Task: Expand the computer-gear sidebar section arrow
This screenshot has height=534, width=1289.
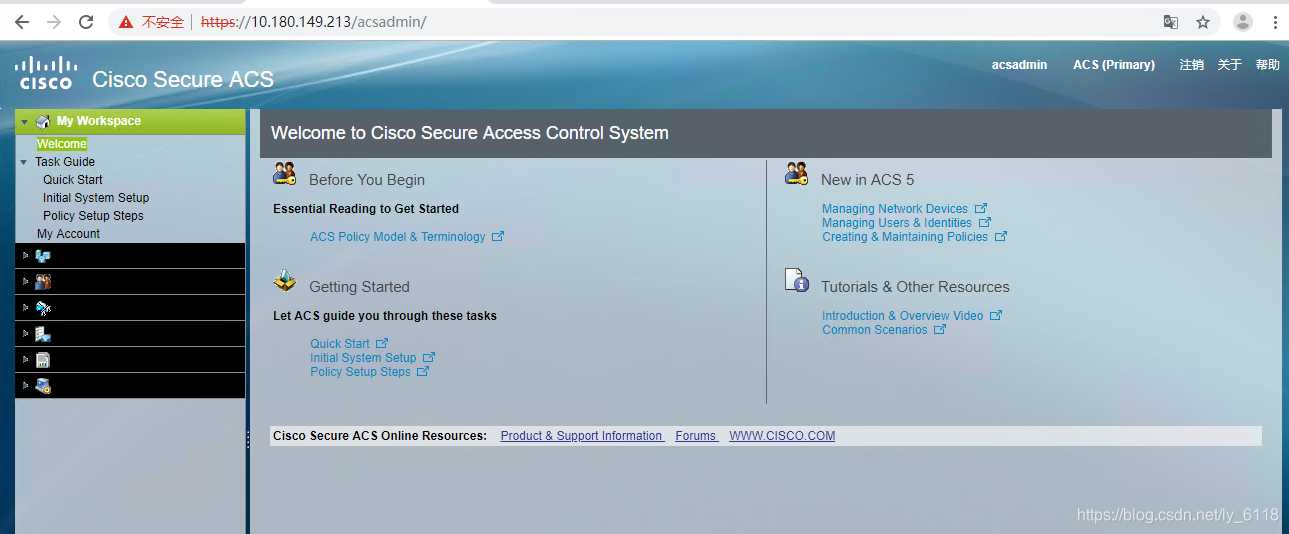Action: click(x=25, y=386)
